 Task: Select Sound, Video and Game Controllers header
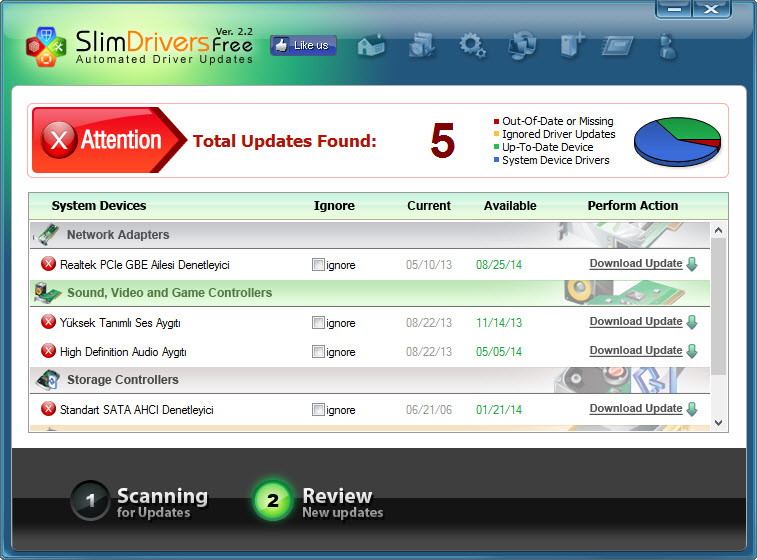click(x=370, y=293)
